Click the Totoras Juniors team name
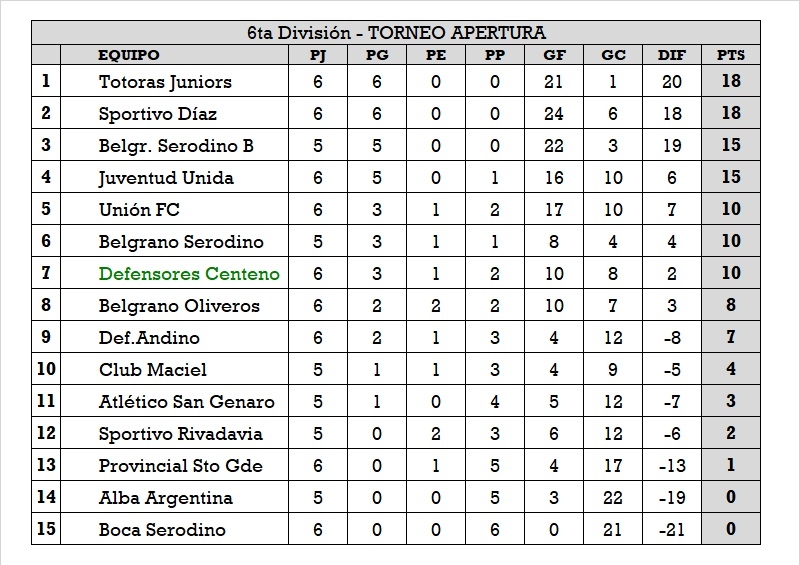The image size is (799, 565). pos(165,82)
